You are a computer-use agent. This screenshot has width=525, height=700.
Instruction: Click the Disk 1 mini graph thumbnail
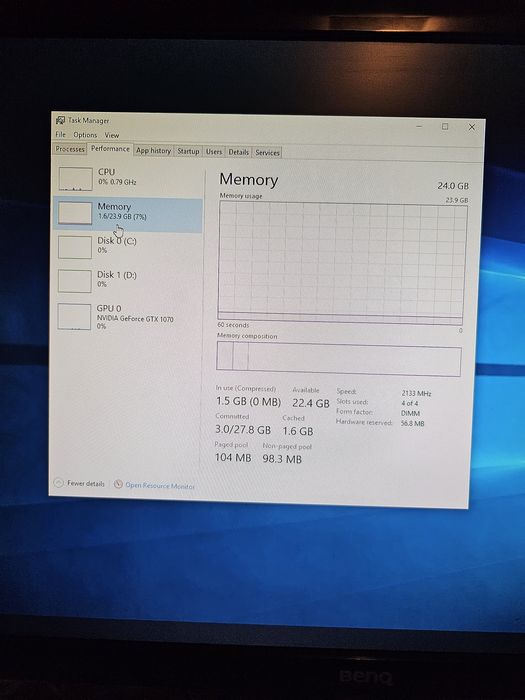point(75,281)
